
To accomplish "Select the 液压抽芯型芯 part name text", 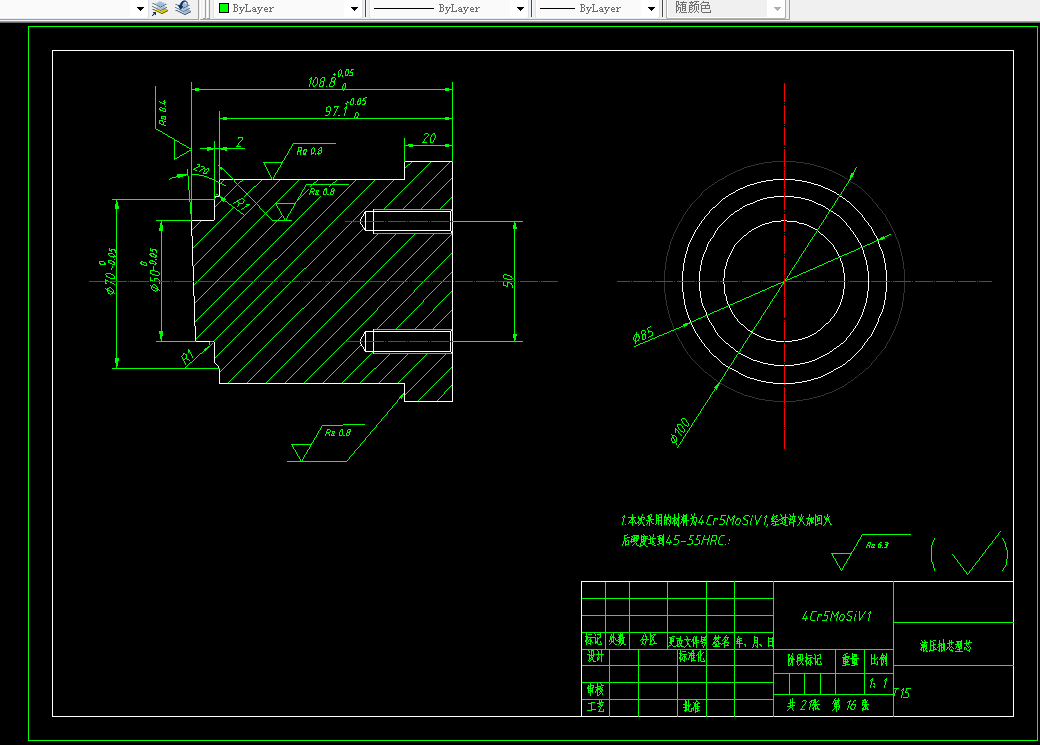I will point(945,646).
